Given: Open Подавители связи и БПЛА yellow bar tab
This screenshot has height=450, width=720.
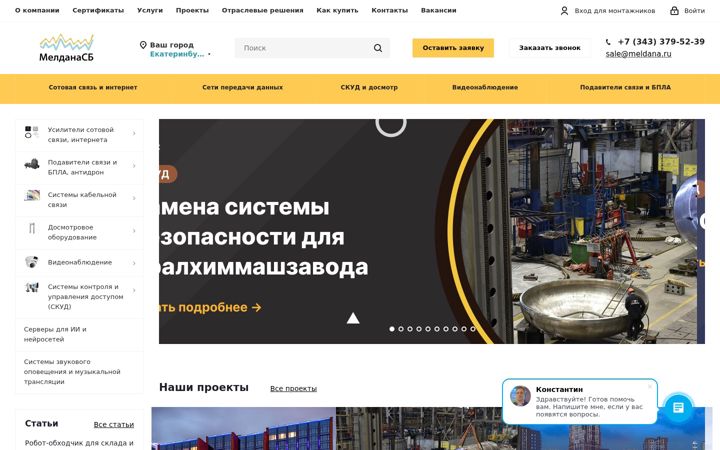Looking at the screenshot, I should tap(625, 87).
